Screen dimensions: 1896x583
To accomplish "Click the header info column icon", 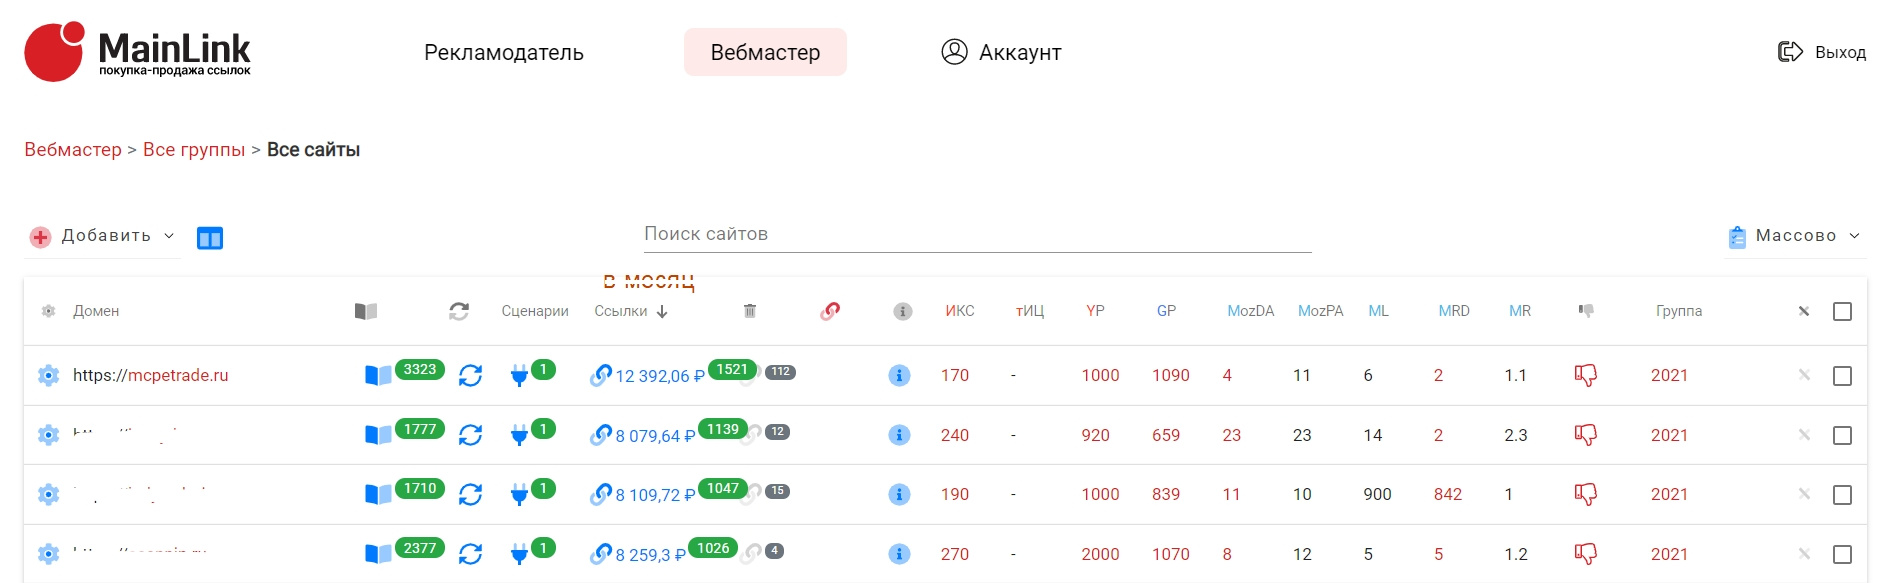I will (x=902, y=311).
